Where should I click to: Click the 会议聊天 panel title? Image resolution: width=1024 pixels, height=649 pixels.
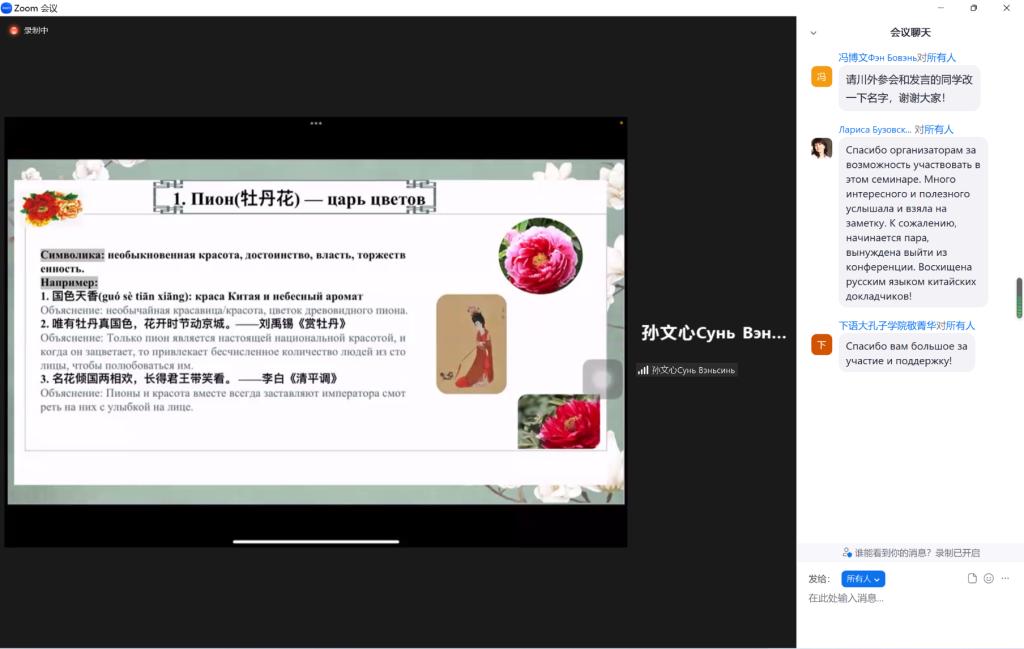pyautogui.click(x=910, y=33)
